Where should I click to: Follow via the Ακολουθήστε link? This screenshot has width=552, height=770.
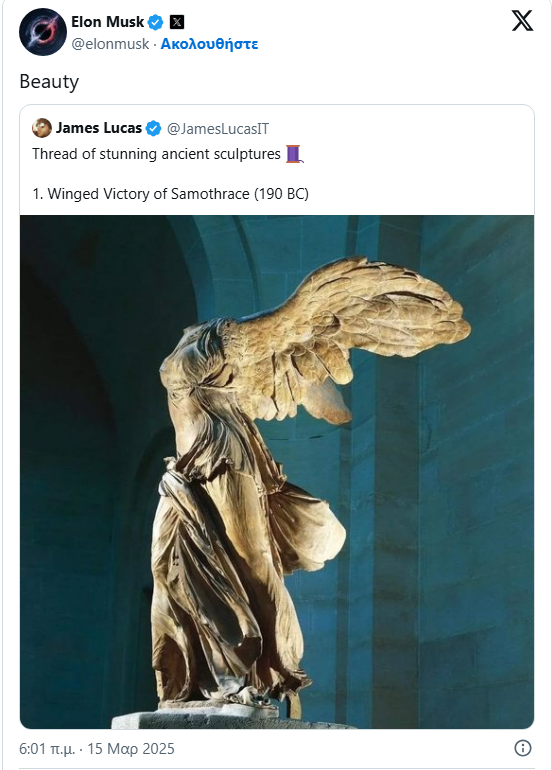coord(209,44)
